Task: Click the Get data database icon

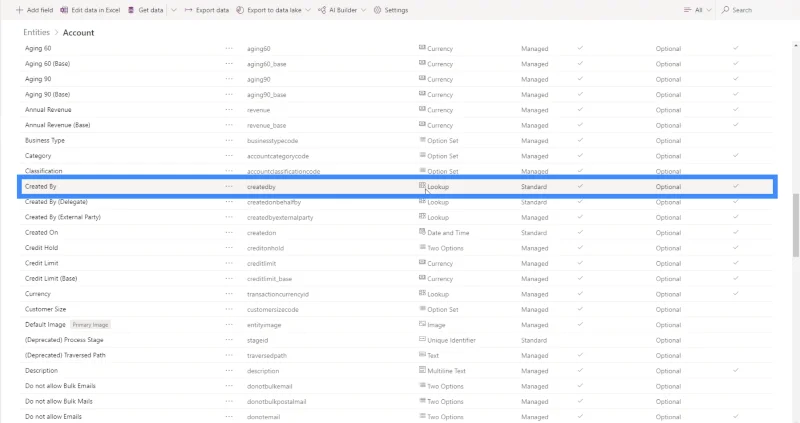Action: pos(131,10)
